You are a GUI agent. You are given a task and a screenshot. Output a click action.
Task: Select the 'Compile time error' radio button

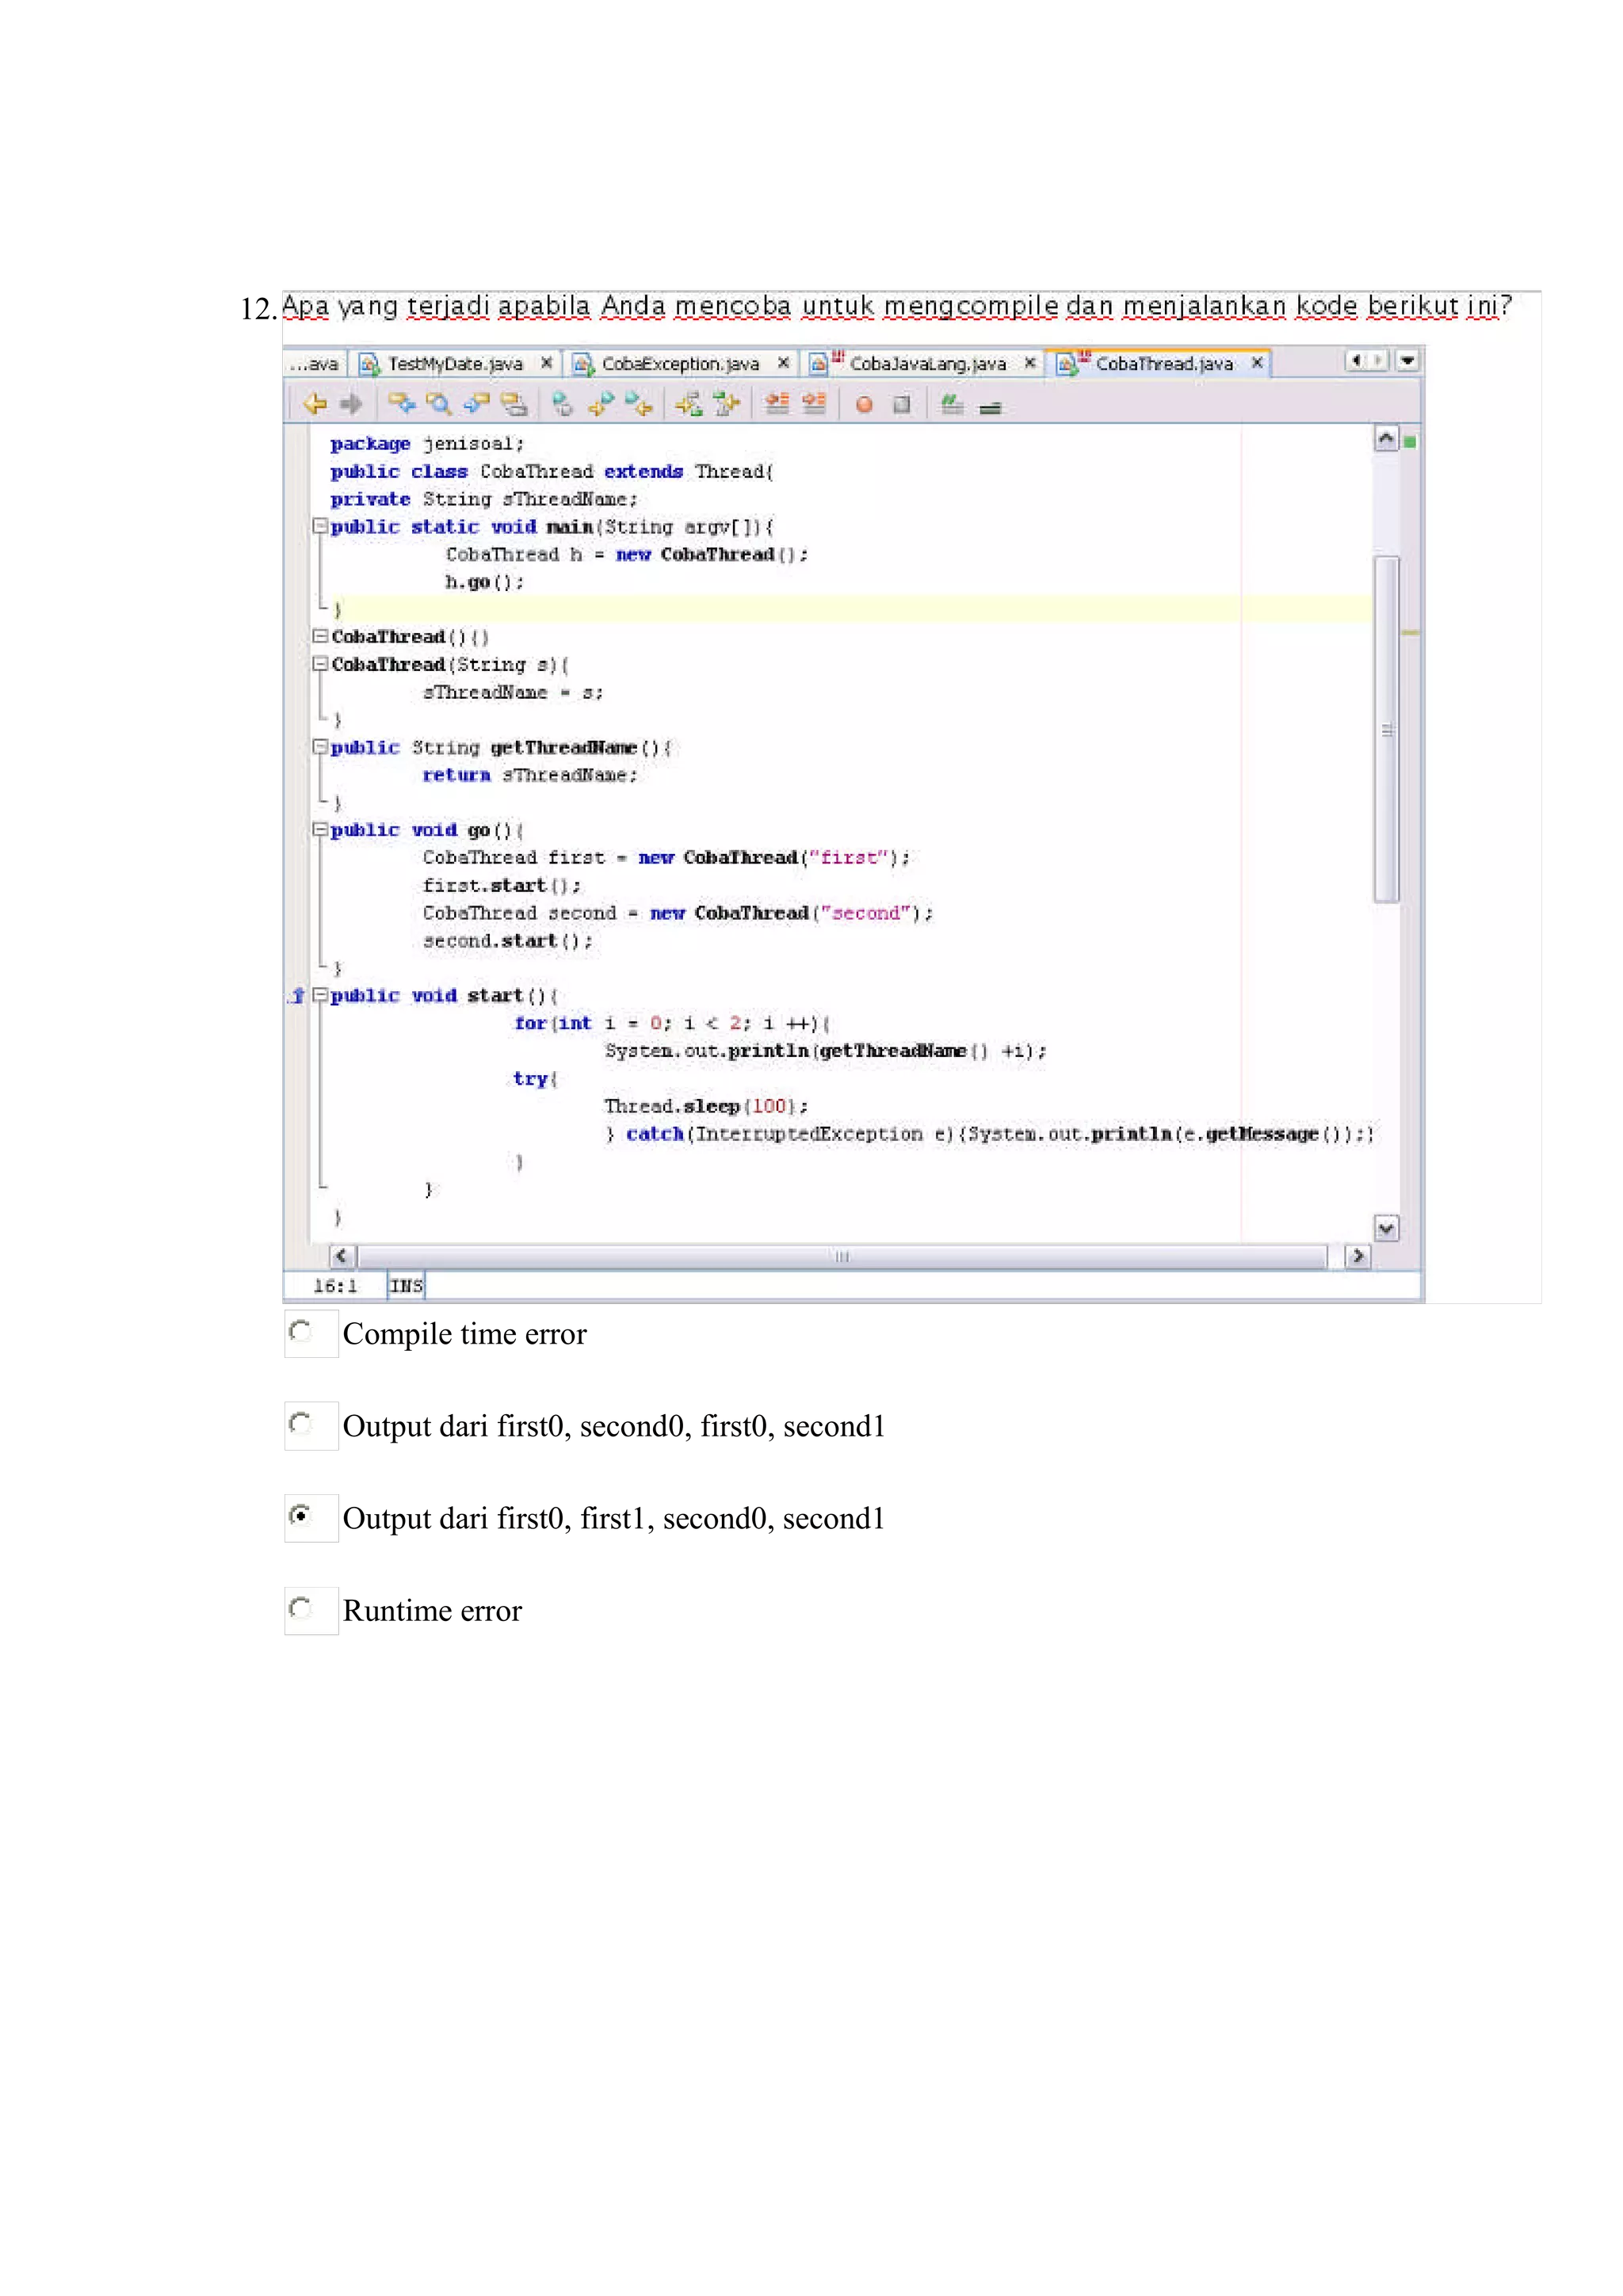(x=300, y=1331)
